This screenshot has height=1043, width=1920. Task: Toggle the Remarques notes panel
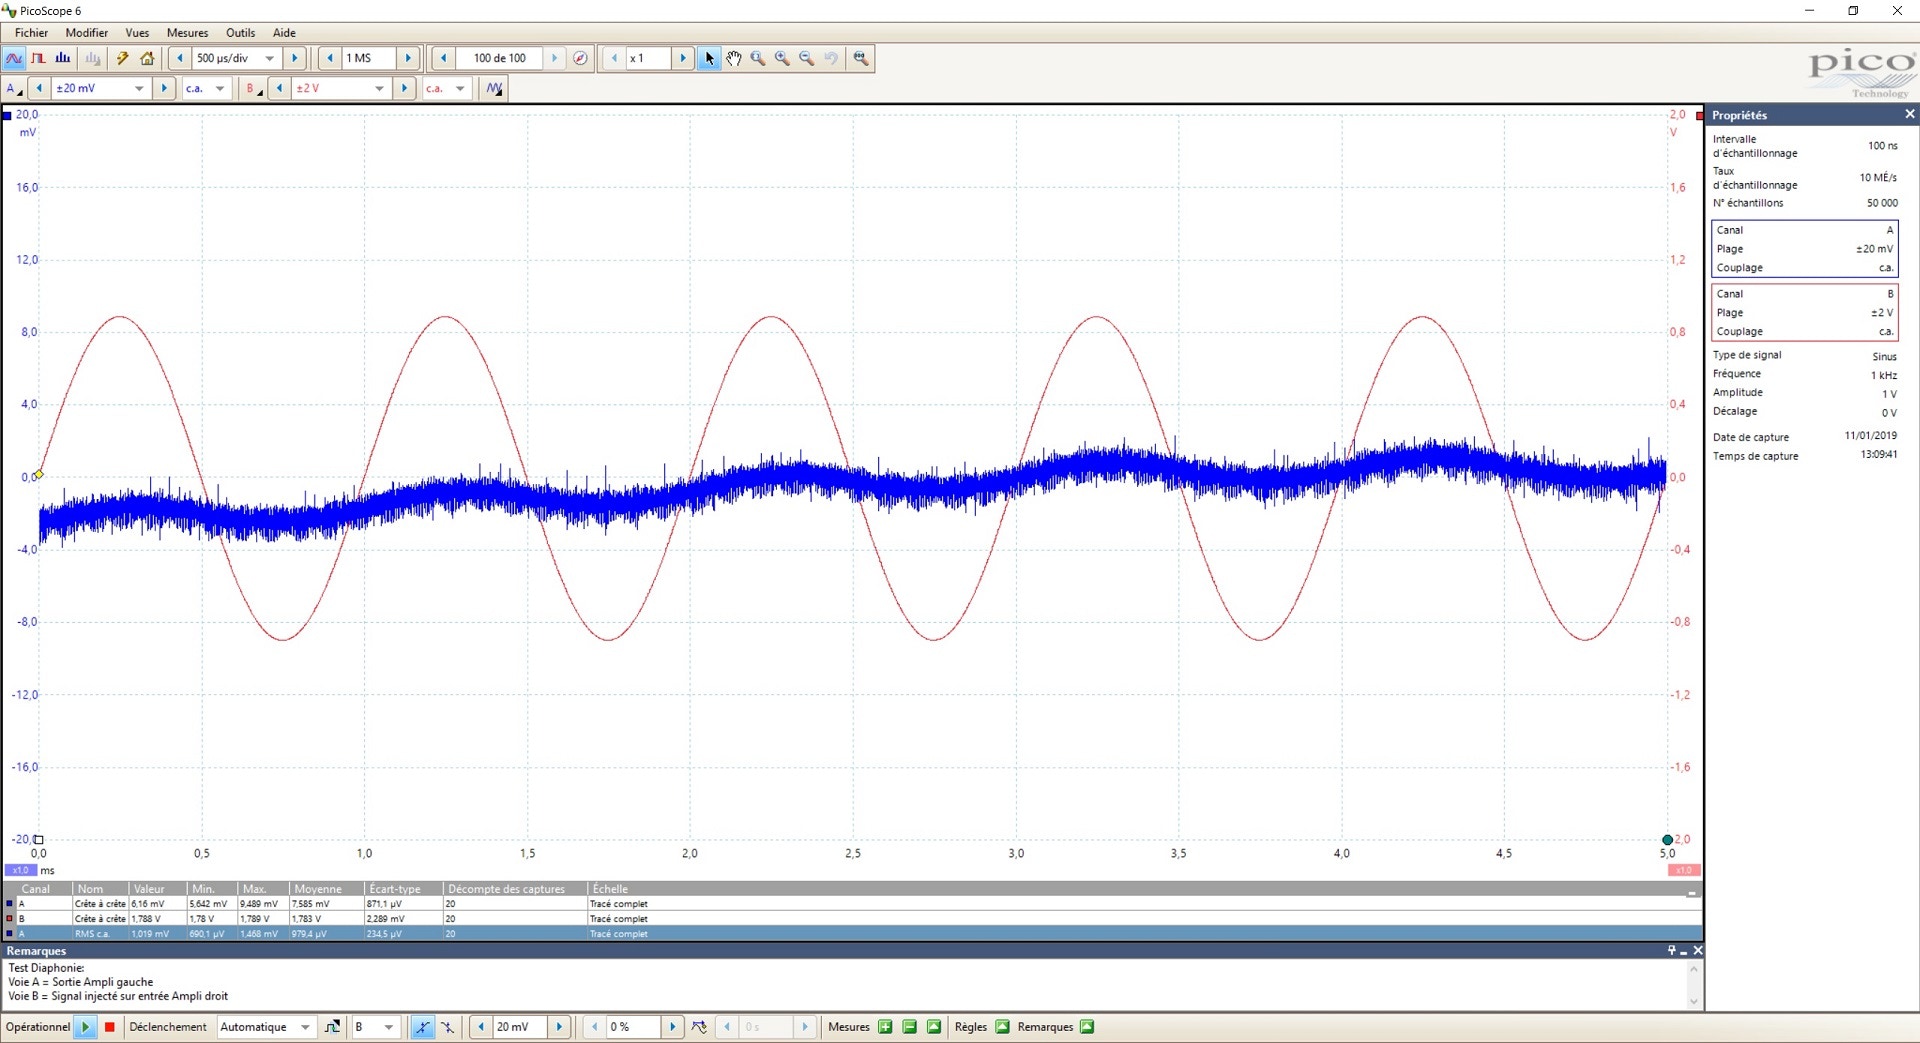point(1087,1027)
